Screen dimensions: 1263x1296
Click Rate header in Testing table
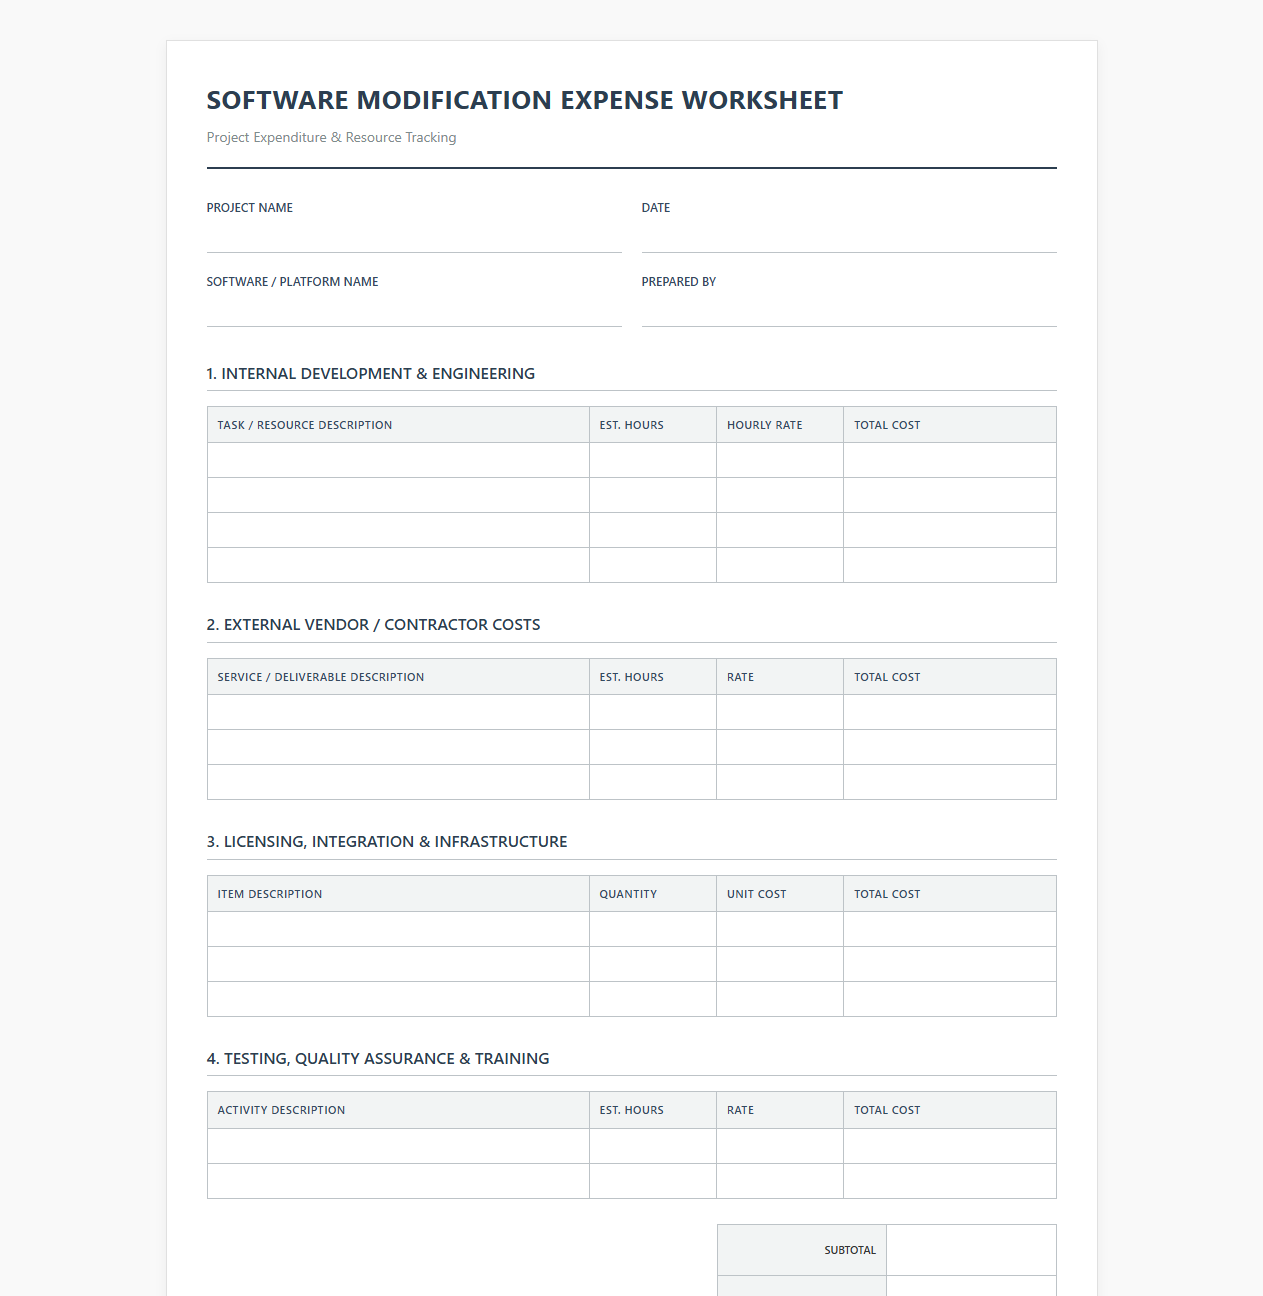click(x=780, y=1110)
